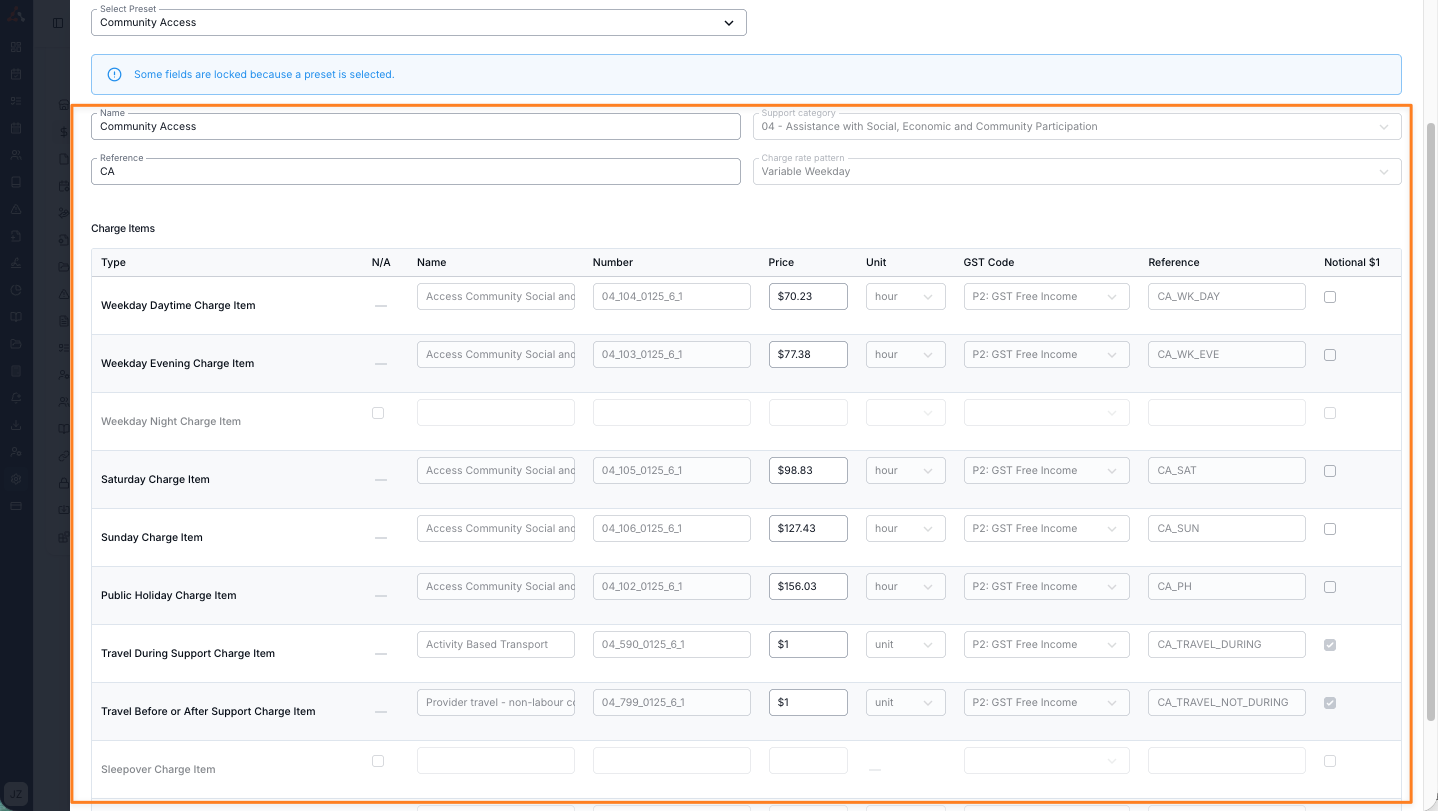Enable Notional $1 for Weekday Daytime item

1330,297
